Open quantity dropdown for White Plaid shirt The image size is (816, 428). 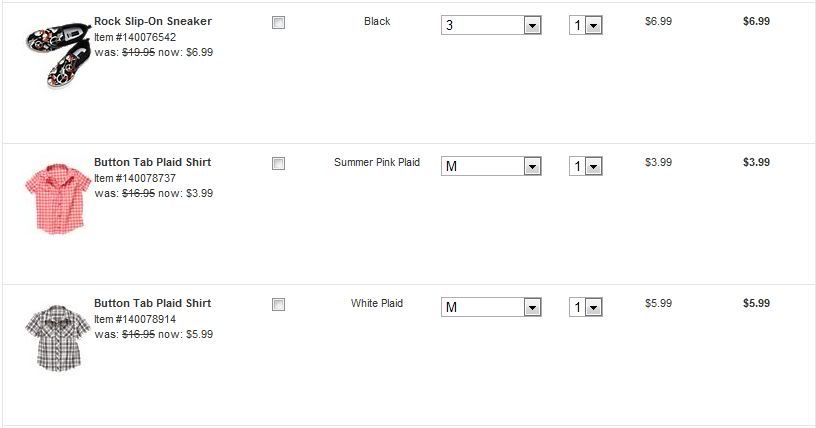pos(586,307)
